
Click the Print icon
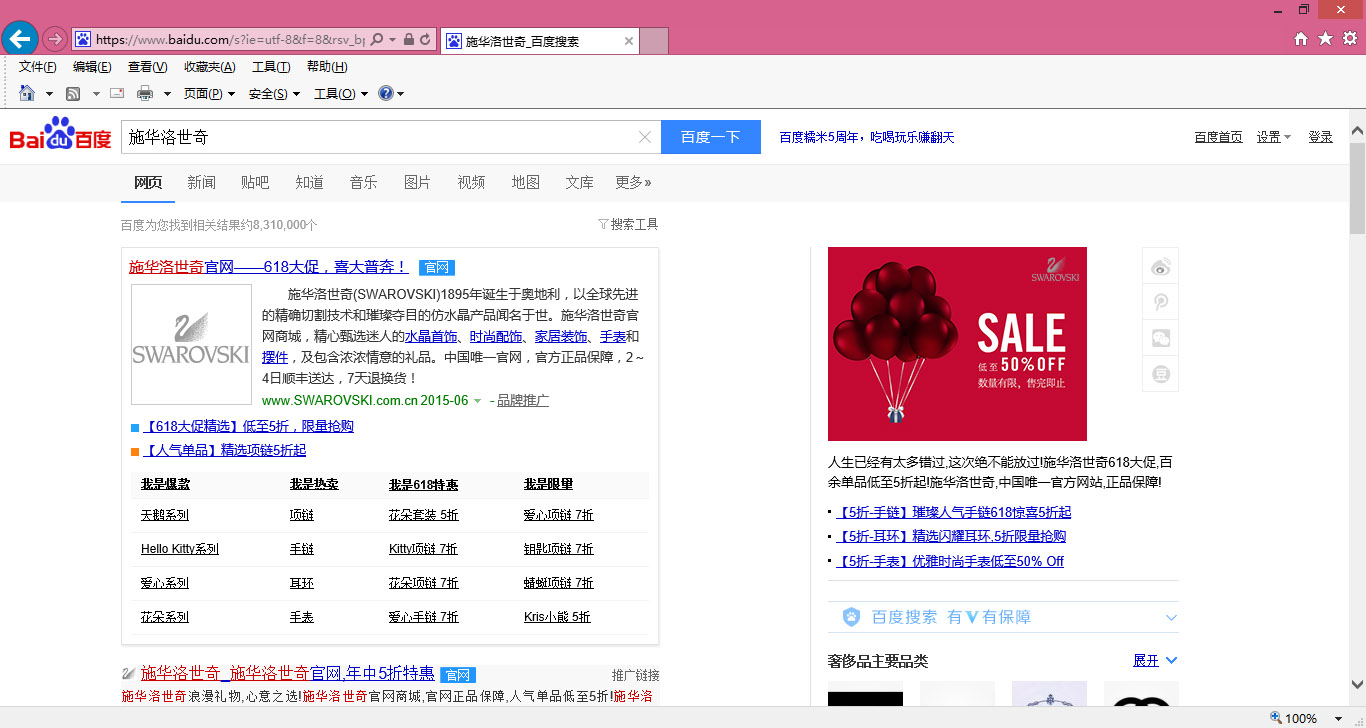click(145, 94)
